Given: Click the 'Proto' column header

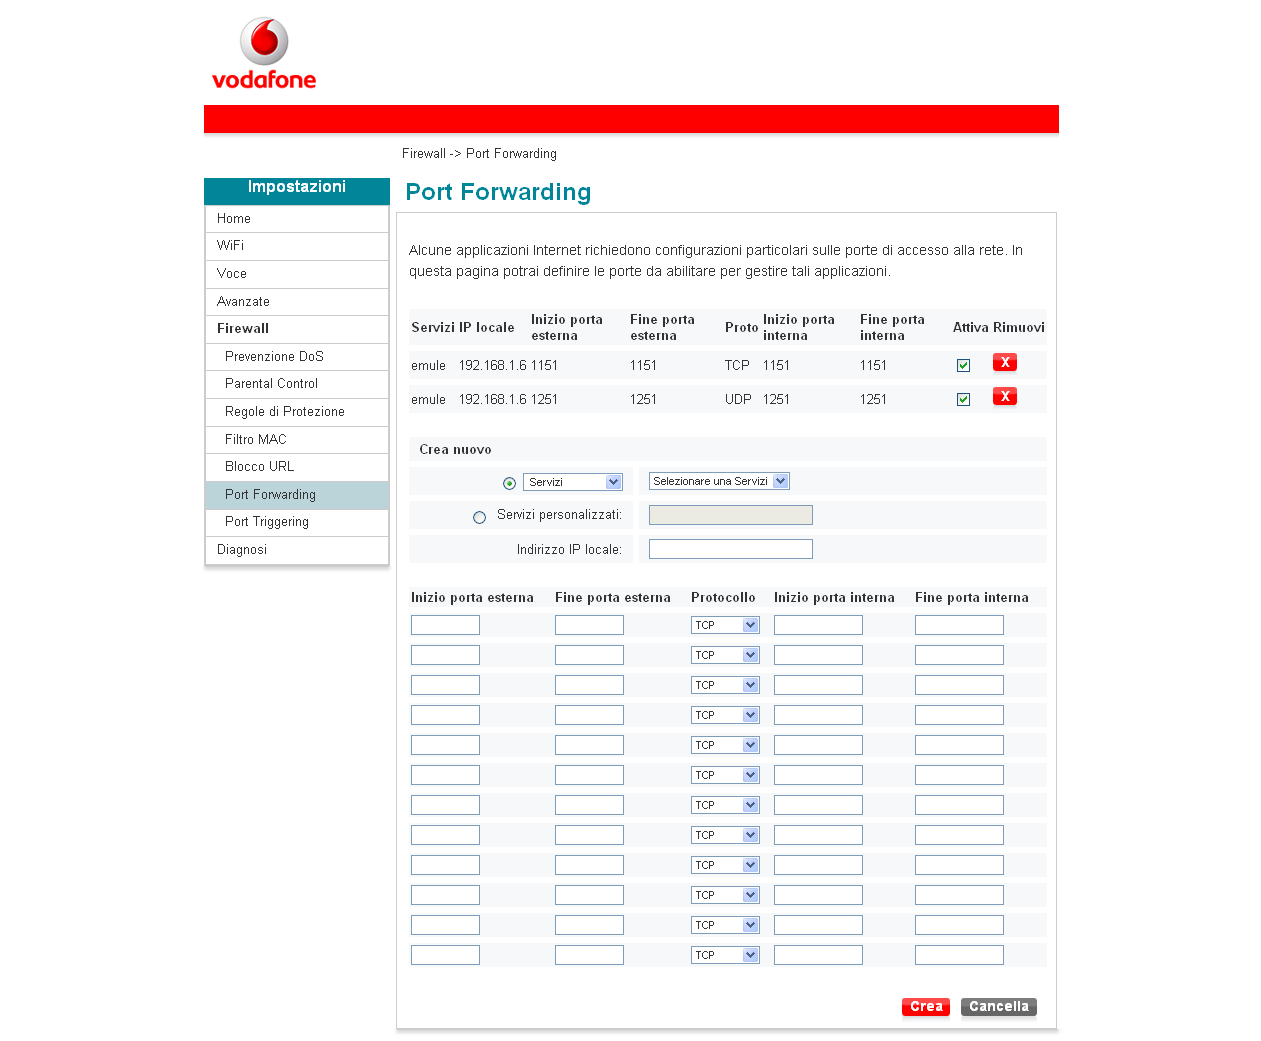Looking at the screenshot, I should [x=741, y=328].
